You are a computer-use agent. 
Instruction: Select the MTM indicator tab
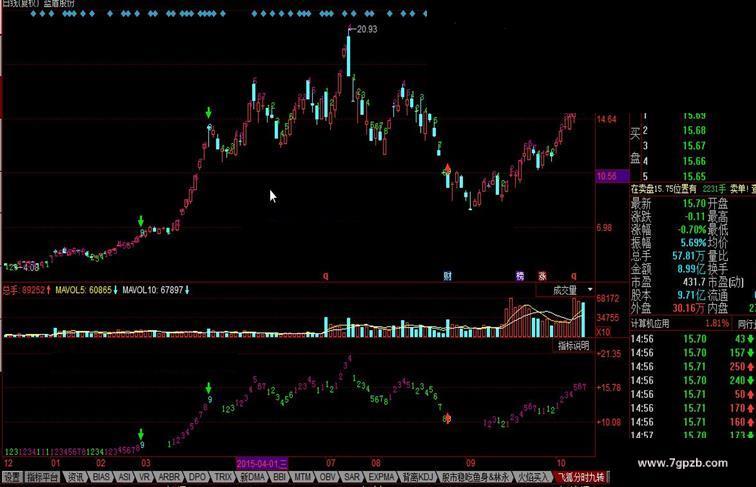(302, 477)
